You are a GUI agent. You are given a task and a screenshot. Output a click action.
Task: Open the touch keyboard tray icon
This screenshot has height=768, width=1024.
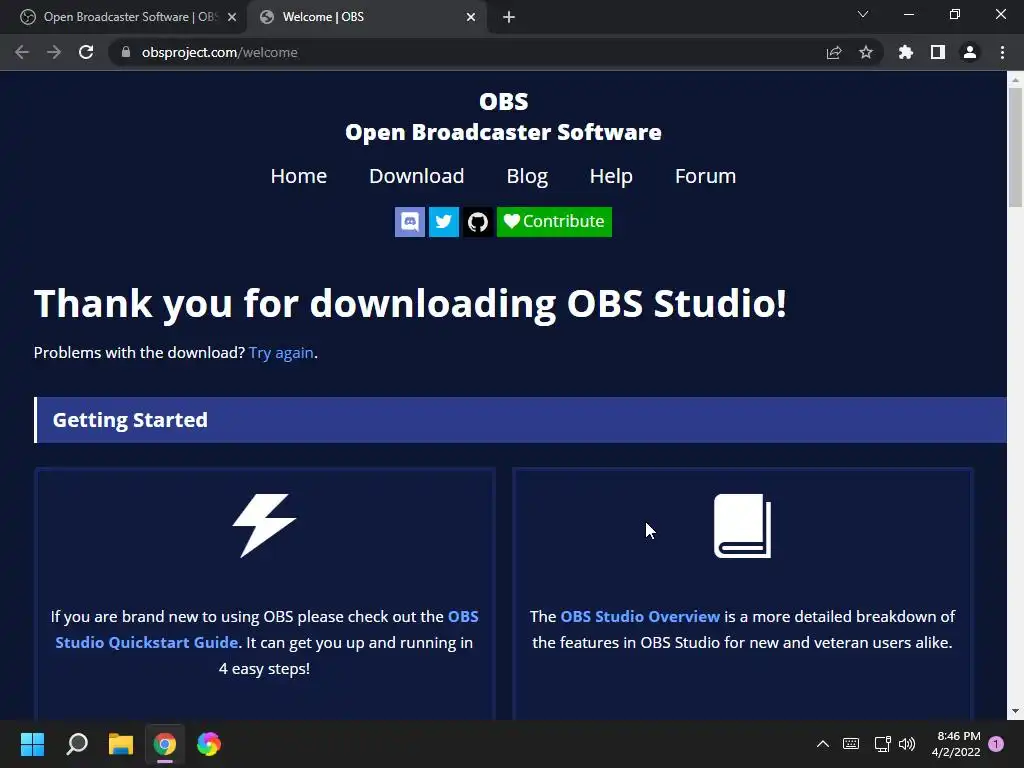[x=851, y=744]
